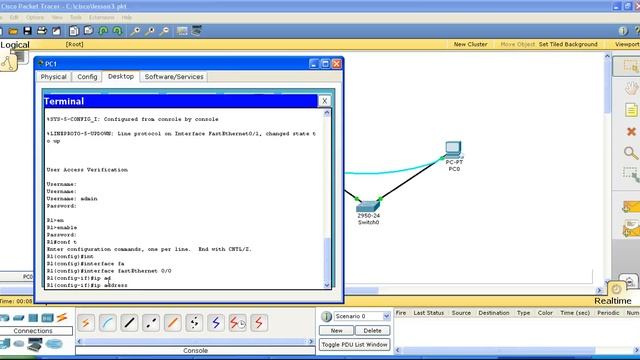The image size is (640, 360).
Task: Choose the light-blue Console cable
Action: click(107, 323)
